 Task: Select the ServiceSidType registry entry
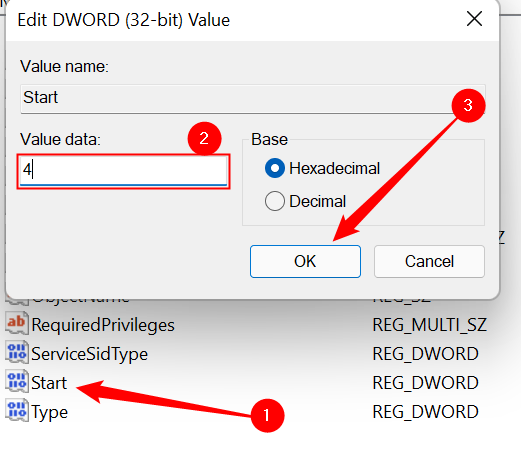[89, 354]
